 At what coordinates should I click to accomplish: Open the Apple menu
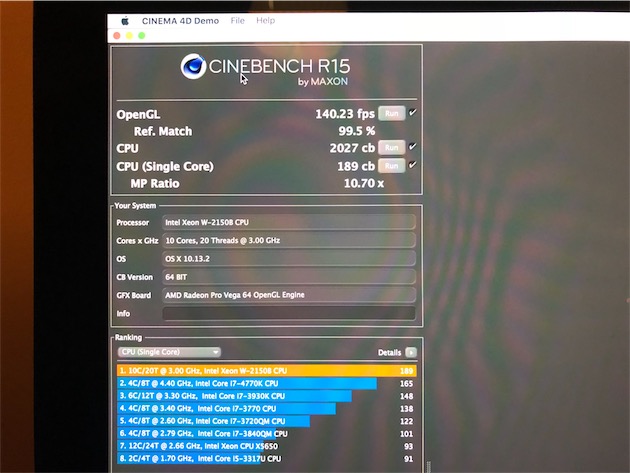coord(125,21)
